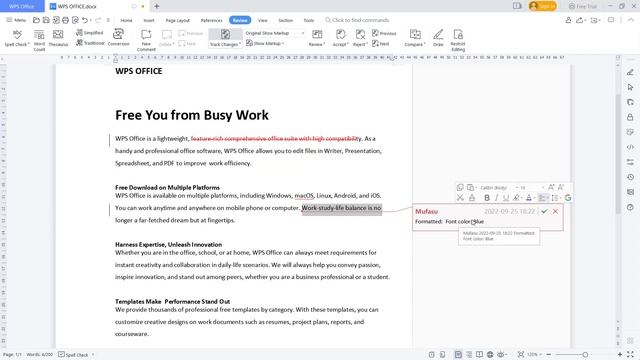Apply highlight color from mini toolbar
This screenshot has width=640, height=360.
tap(516, 198)
